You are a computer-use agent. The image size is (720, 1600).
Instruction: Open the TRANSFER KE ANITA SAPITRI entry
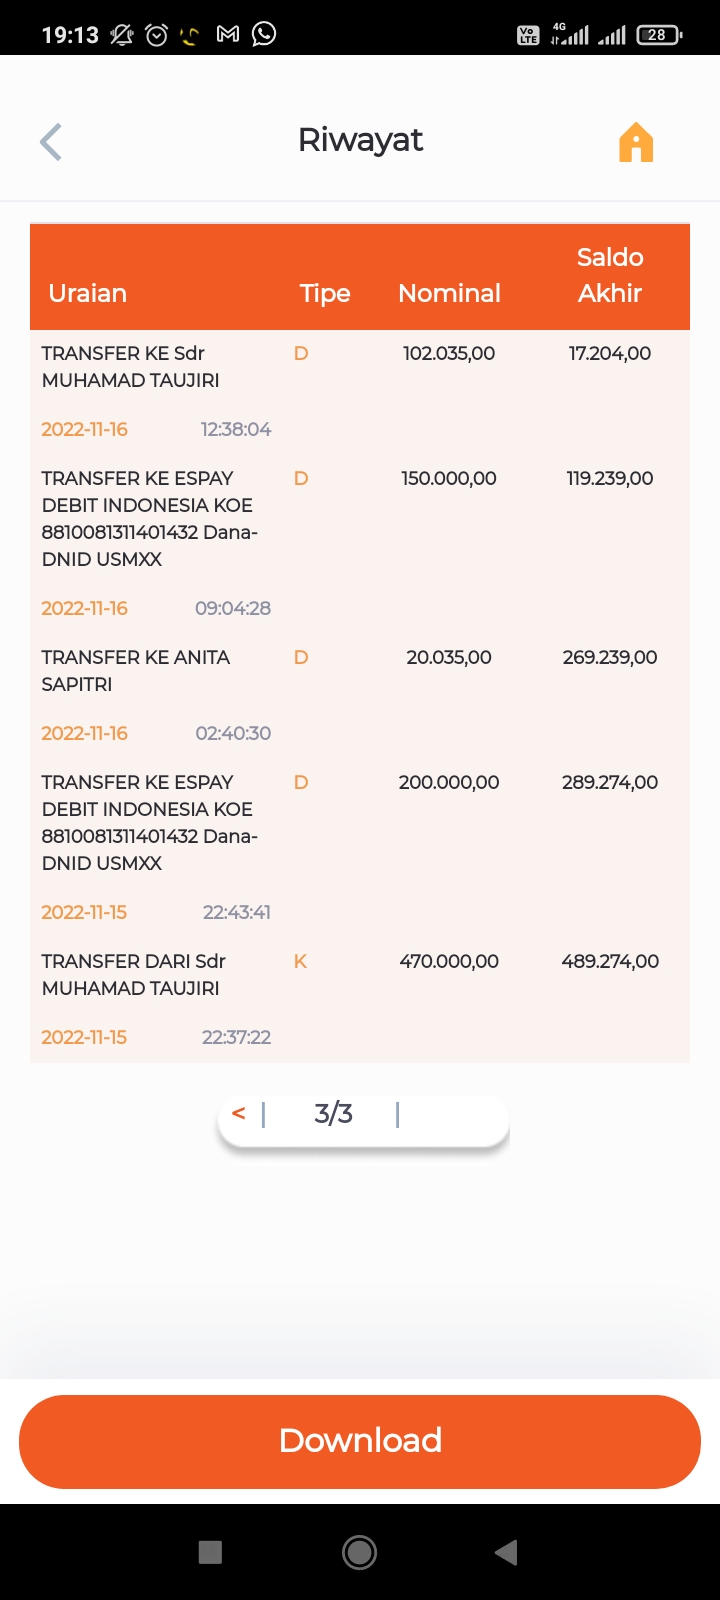click(136, 670)
